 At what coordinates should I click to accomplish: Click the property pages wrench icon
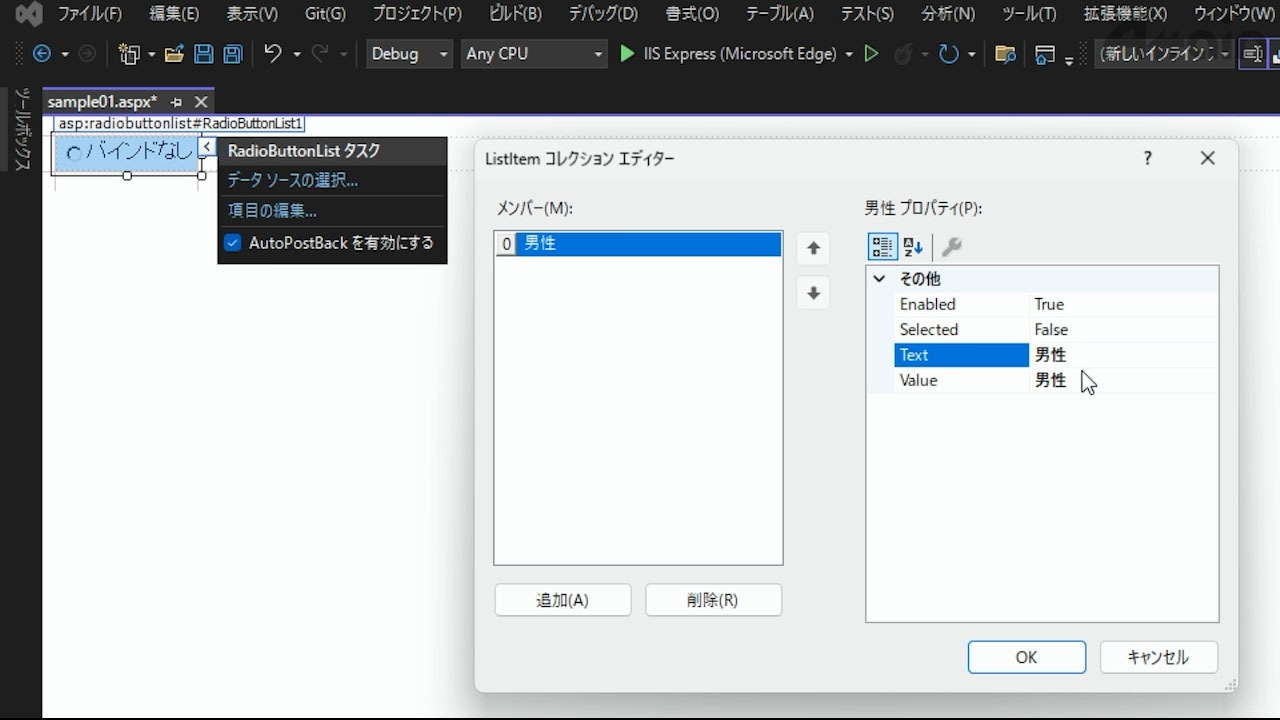(951, 247)
